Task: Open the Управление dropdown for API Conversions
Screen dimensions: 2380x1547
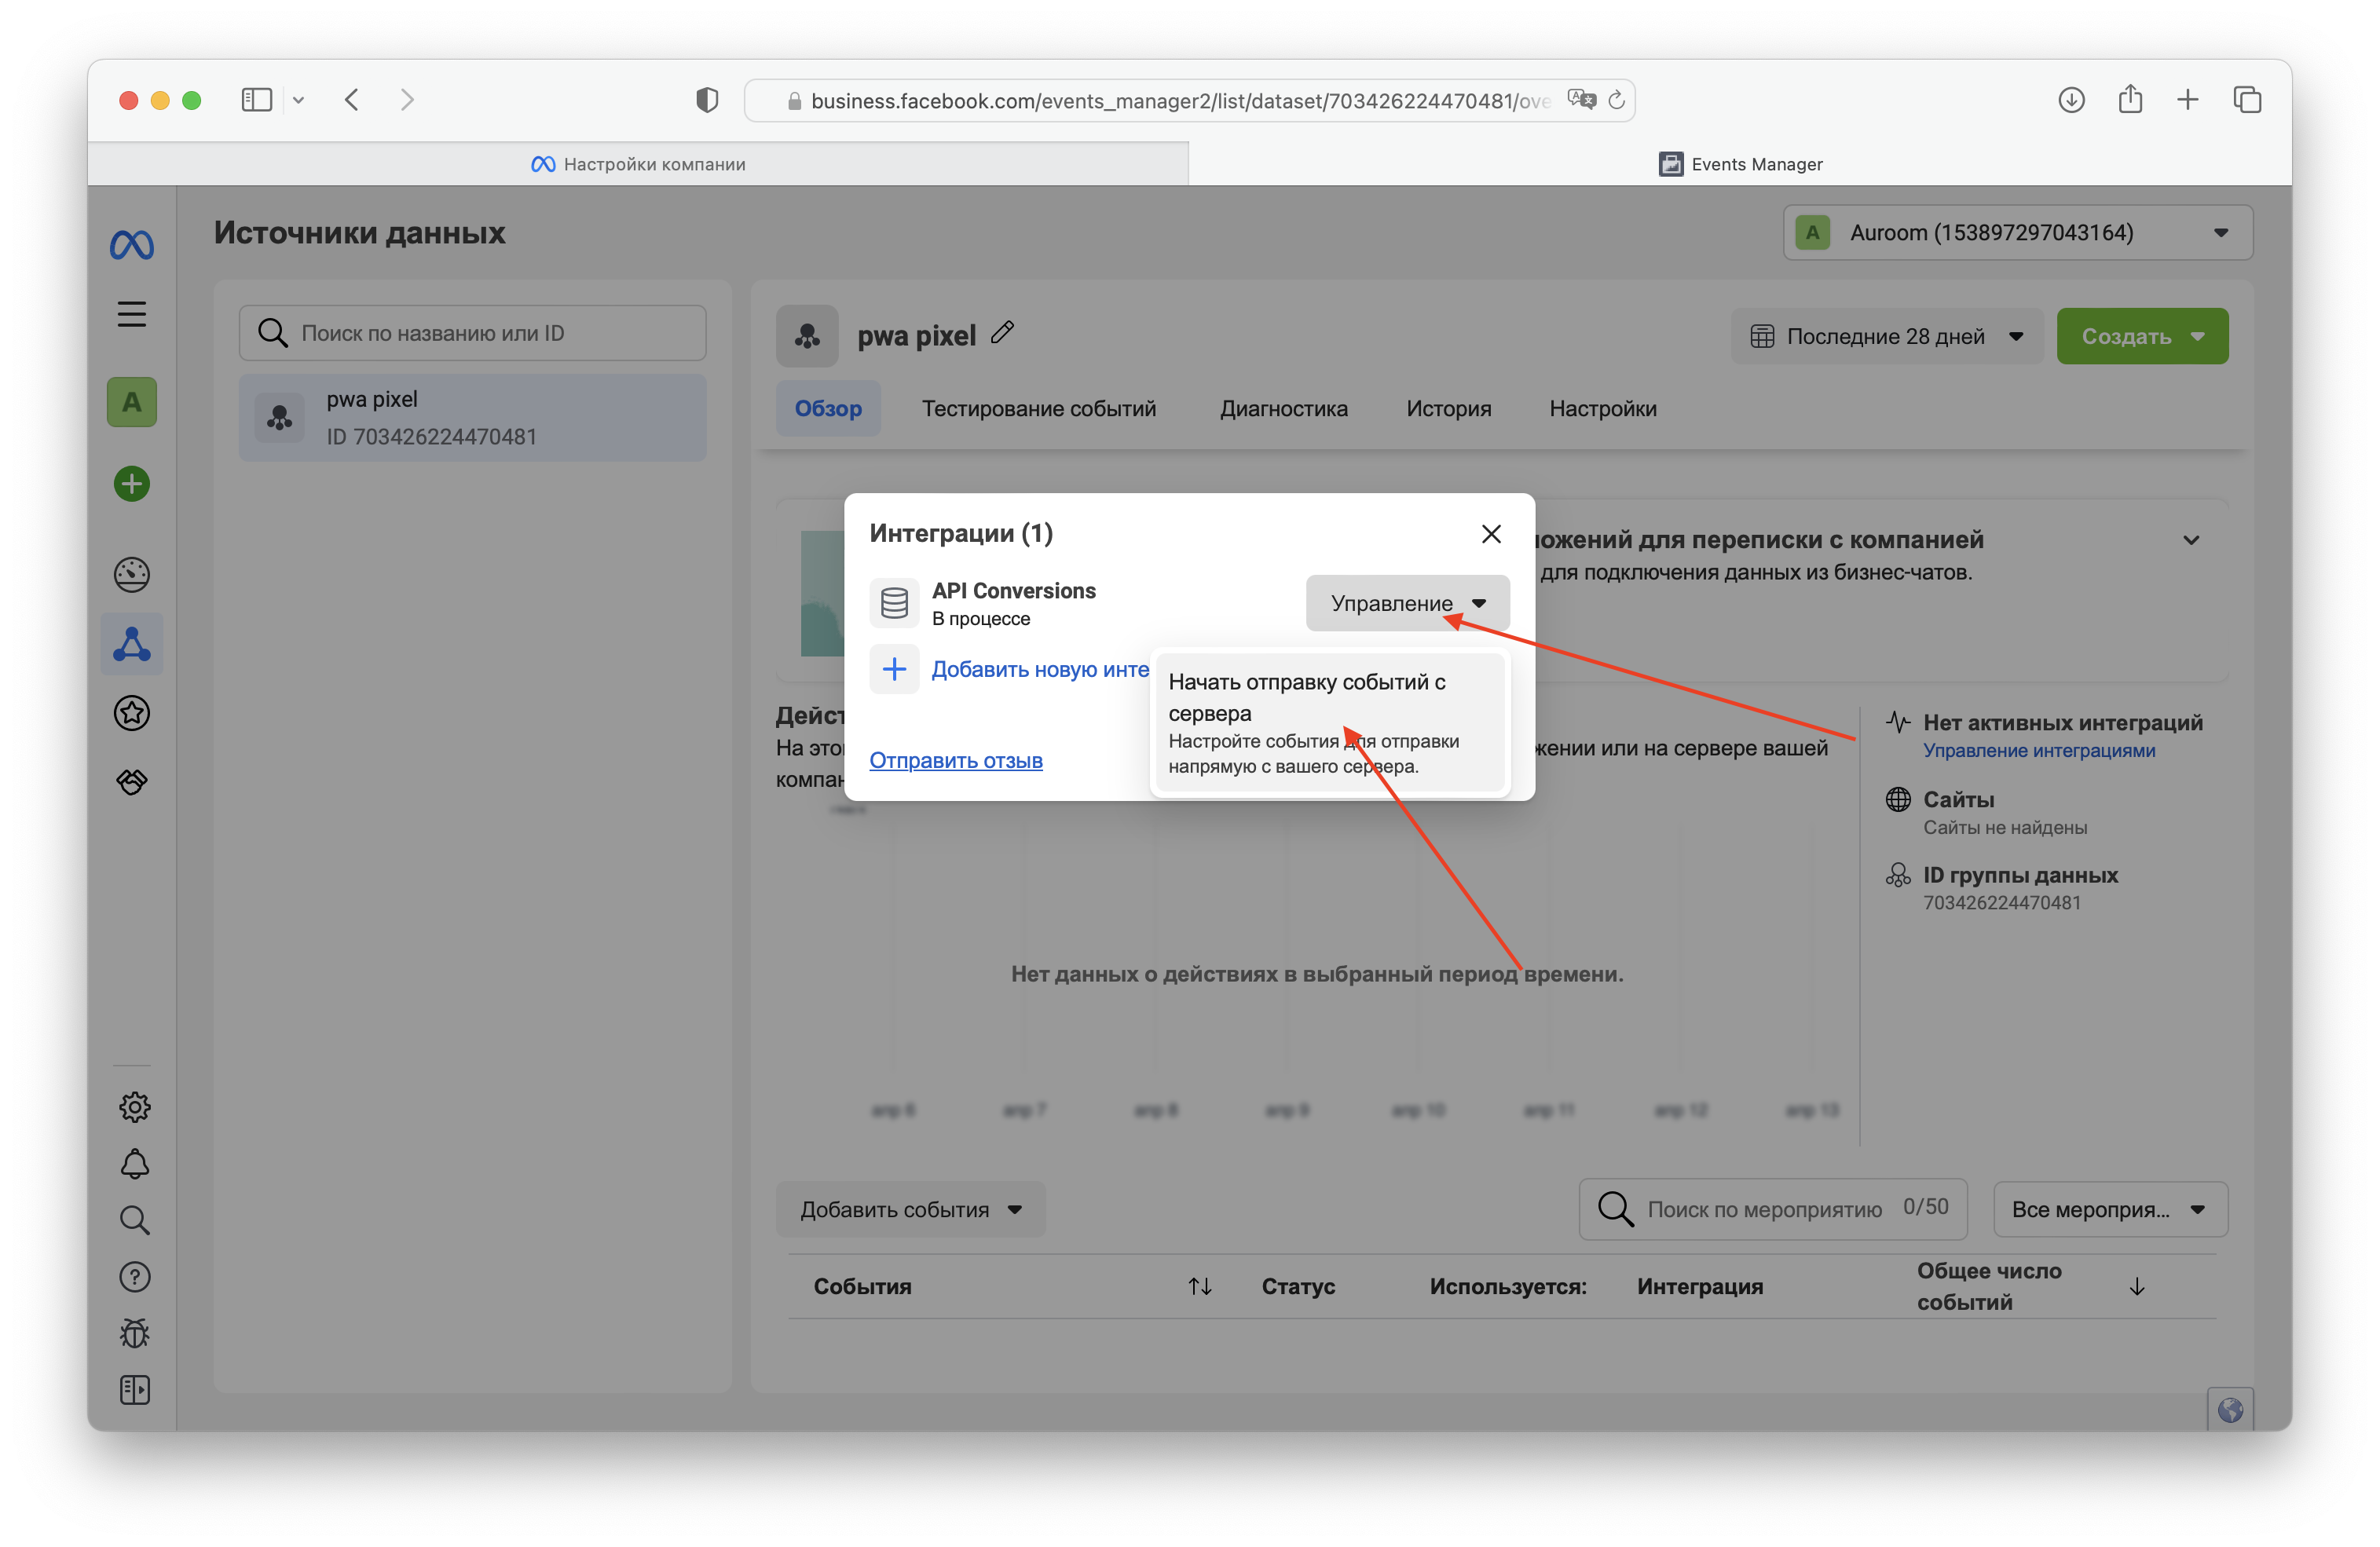Action: [x=1406, y=603]
